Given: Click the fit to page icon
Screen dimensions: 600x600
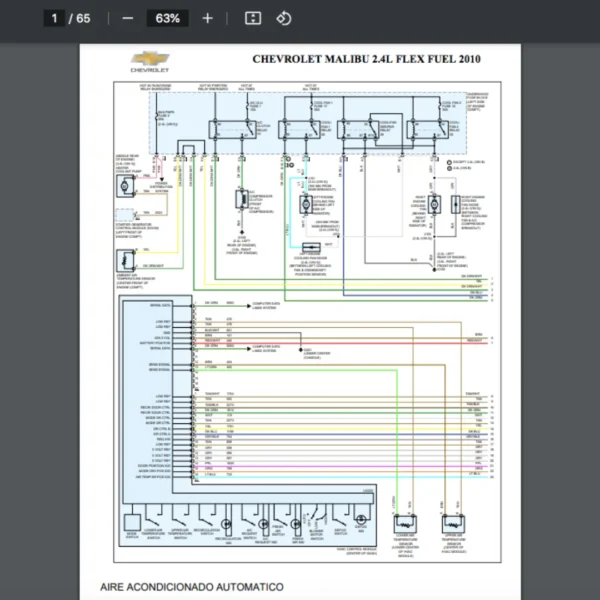Looking at the screenshot, I should tap(253, 18).
